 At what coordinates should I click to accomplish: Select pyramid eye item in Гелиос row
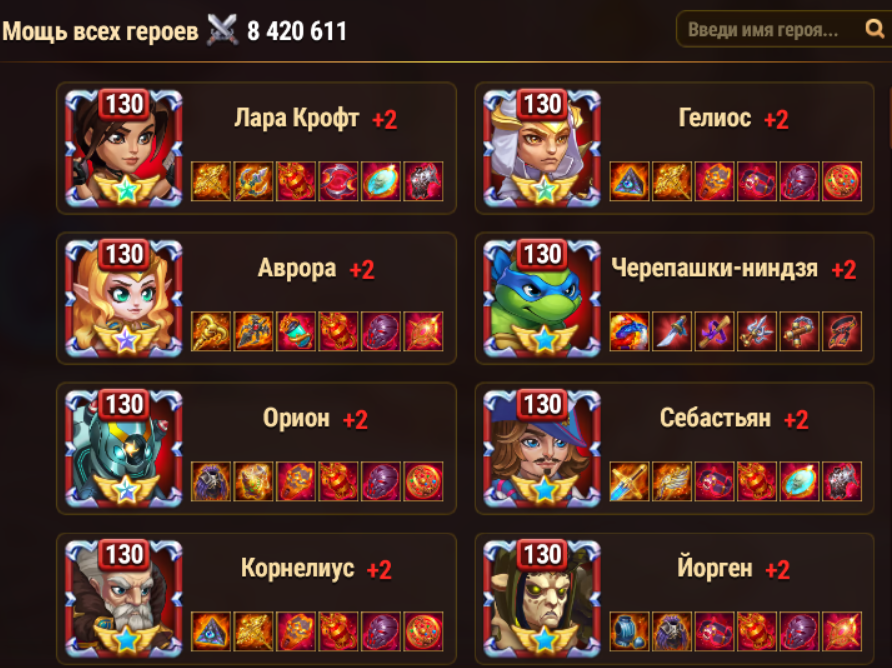[629, 182]
